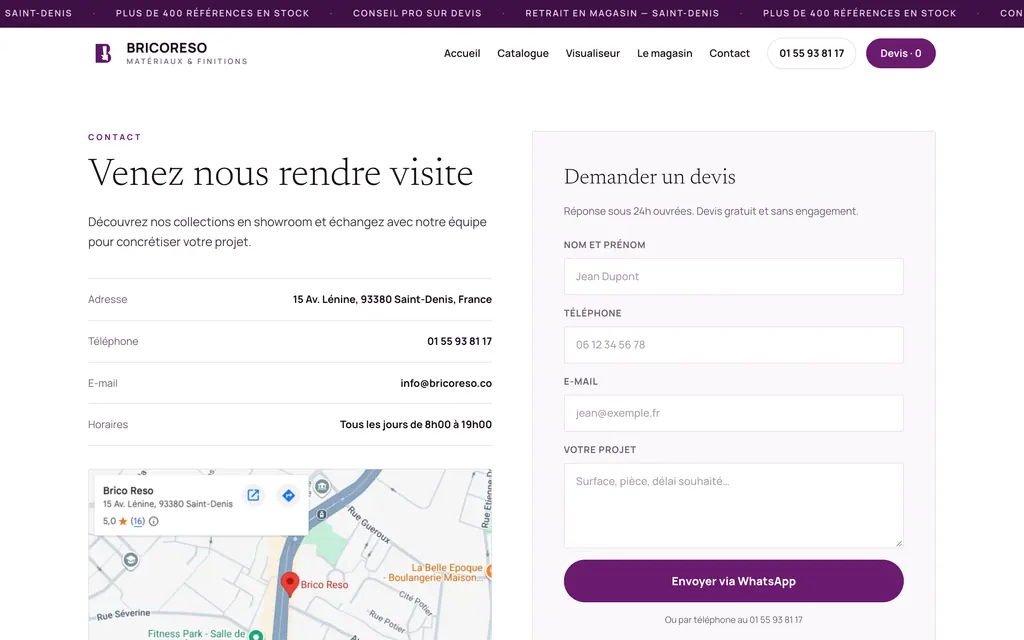The image size is (1024, 640).
Task: Click the rating info circle icon
Action: point(153,521)
